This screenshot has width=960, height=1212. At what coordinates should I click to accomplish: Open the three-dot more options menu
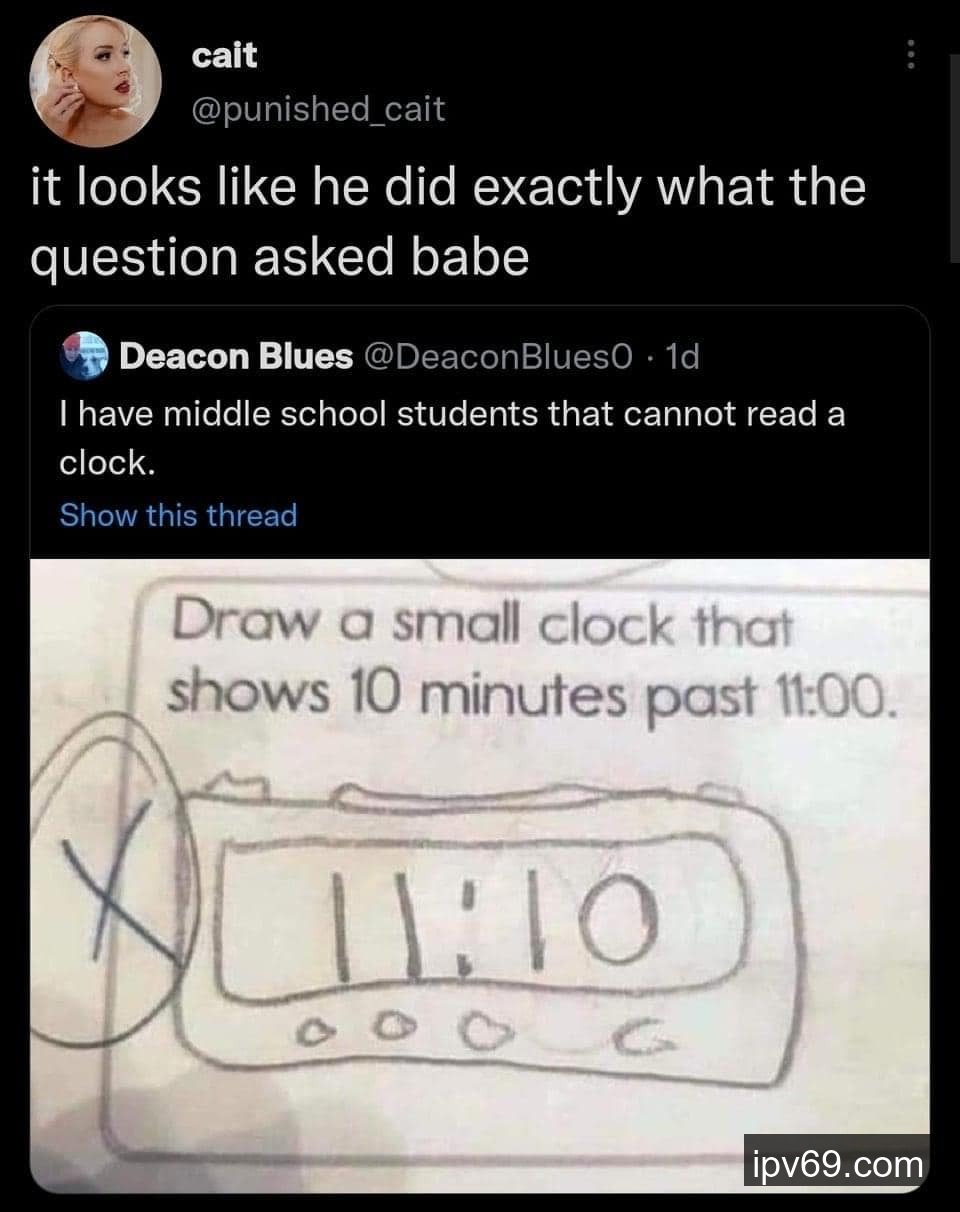click(x=910, y=54)
